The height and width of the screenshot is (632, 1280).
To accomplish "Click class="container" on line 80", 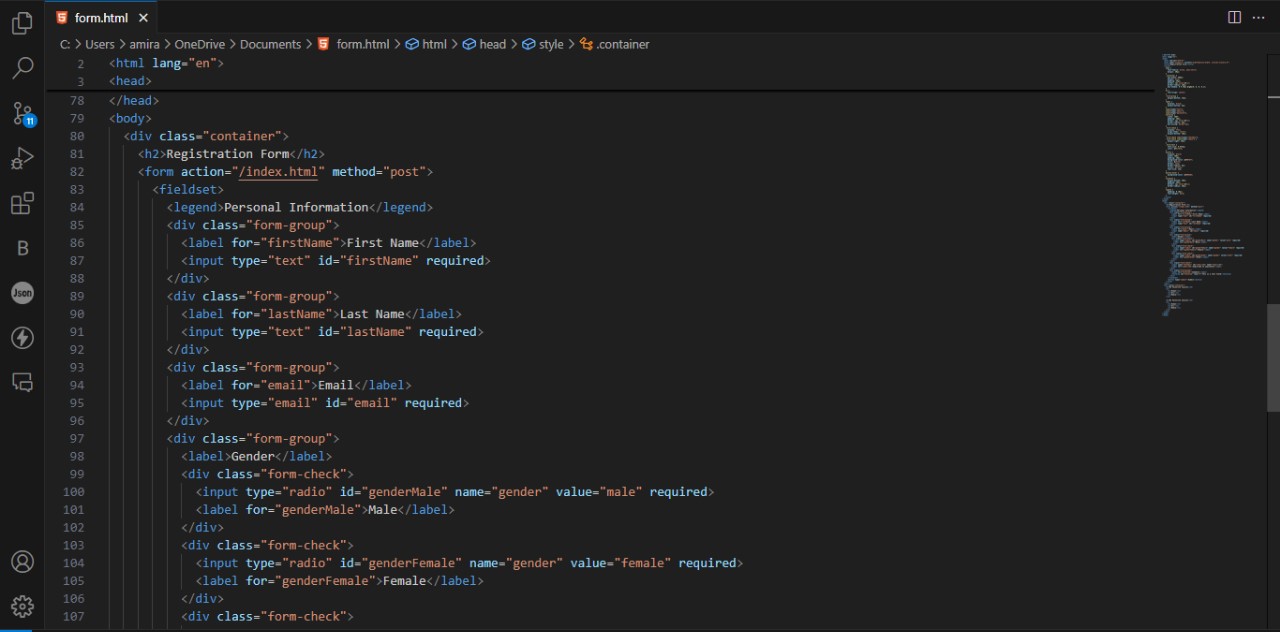I will click(x=220, y=136).
